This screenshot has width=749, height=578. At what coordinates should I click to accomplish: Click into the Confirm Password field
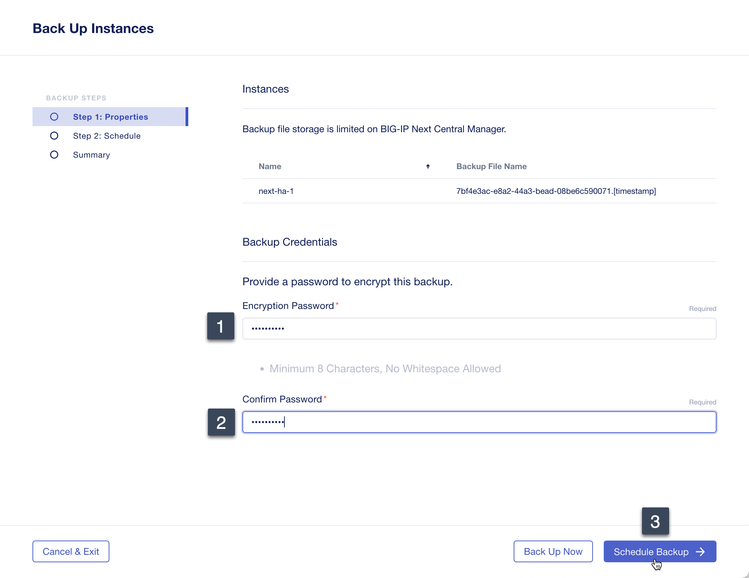pyautogui.click(x=479, y=422)
